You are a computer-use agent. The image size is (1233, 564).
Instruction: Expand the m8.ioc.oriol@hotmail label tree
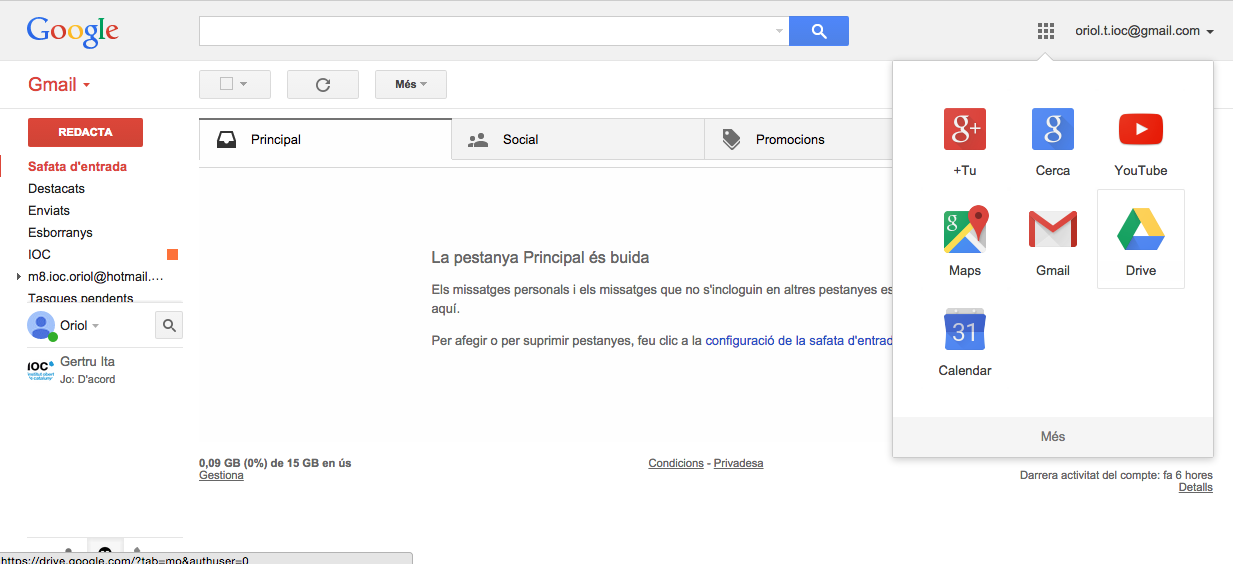[x=19, y=277]
